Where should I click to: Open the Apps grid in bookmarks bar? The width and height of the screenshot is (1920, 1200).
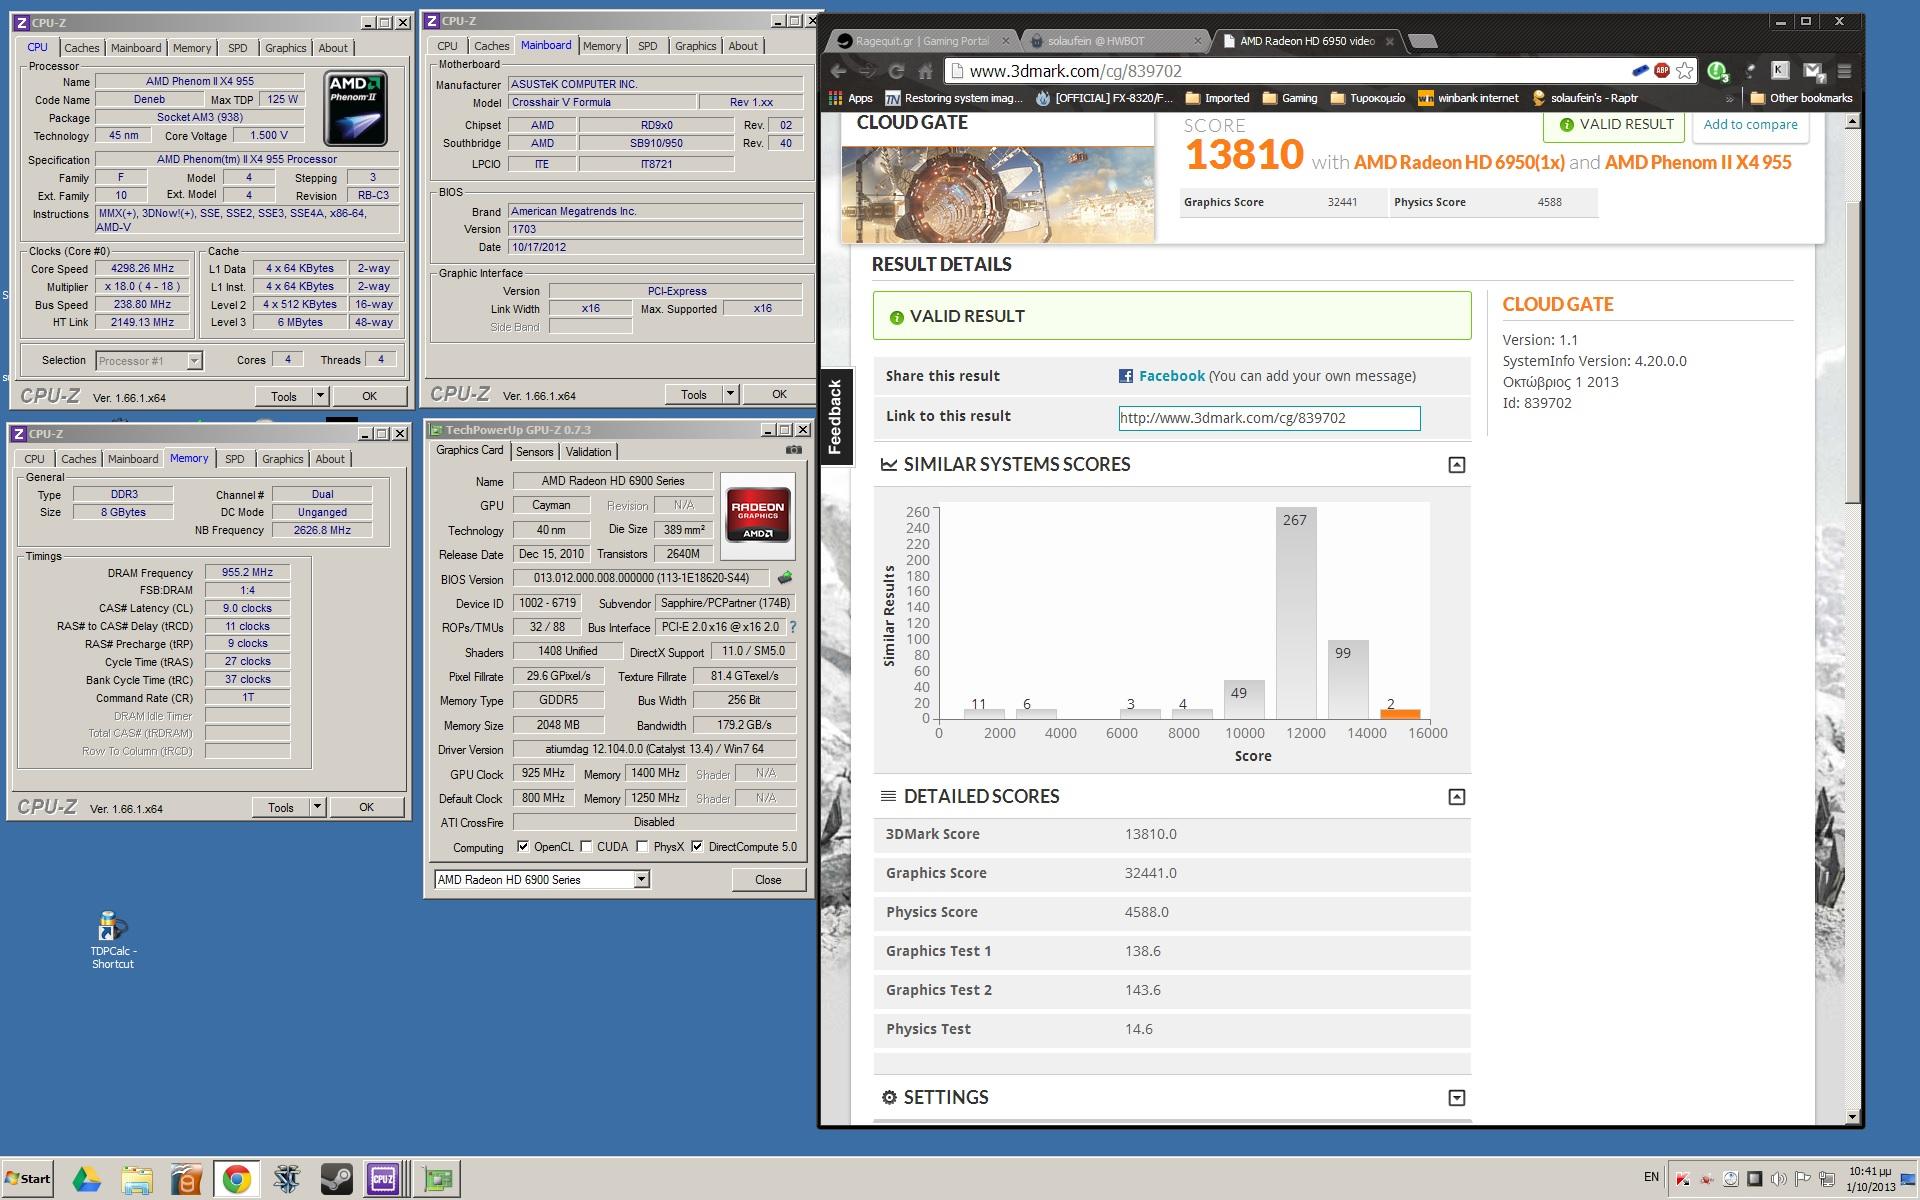(x=850, y=98)
